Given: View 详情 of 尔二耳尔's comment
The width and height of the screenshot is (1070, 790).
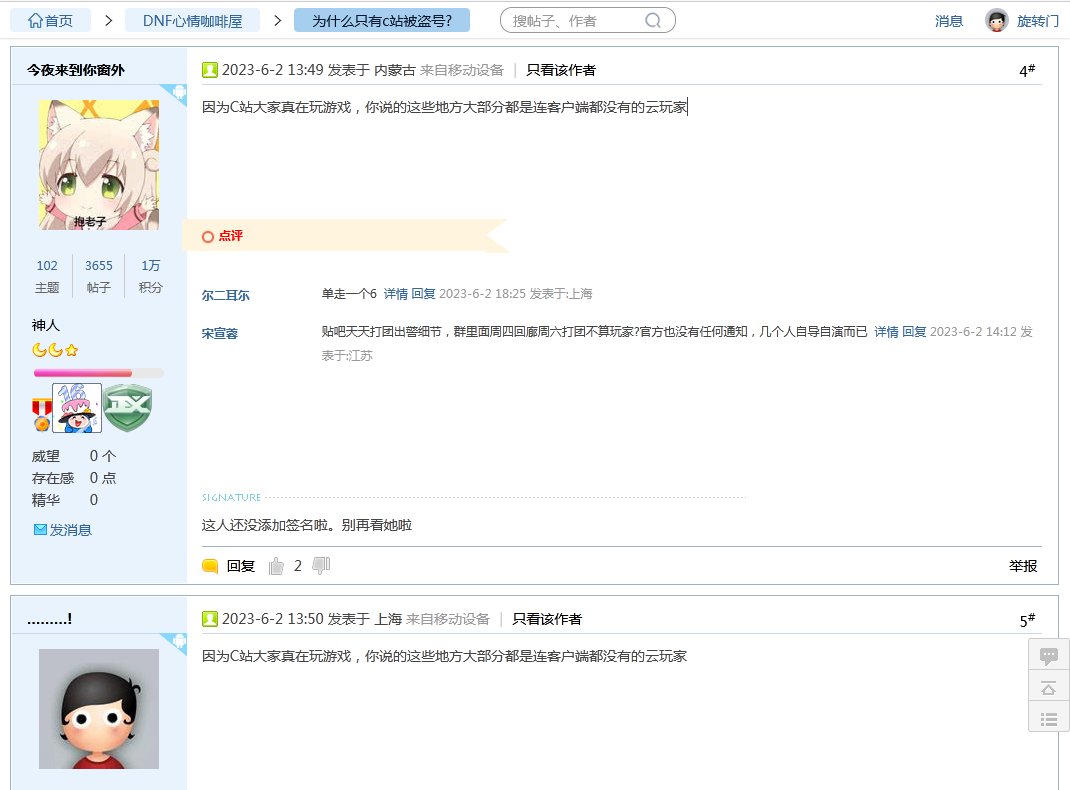Looking at the screenshot, I should coord(396,294).
